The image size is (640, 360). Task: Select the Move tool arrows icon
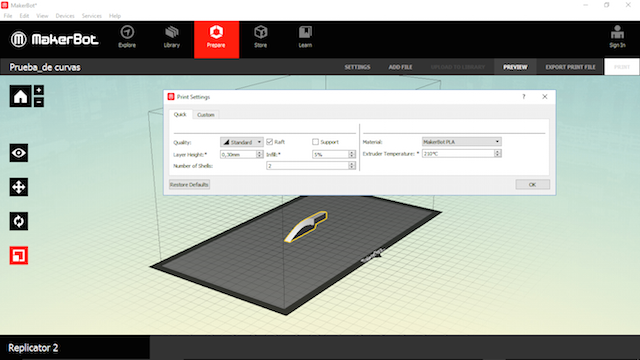pos(19,187)
